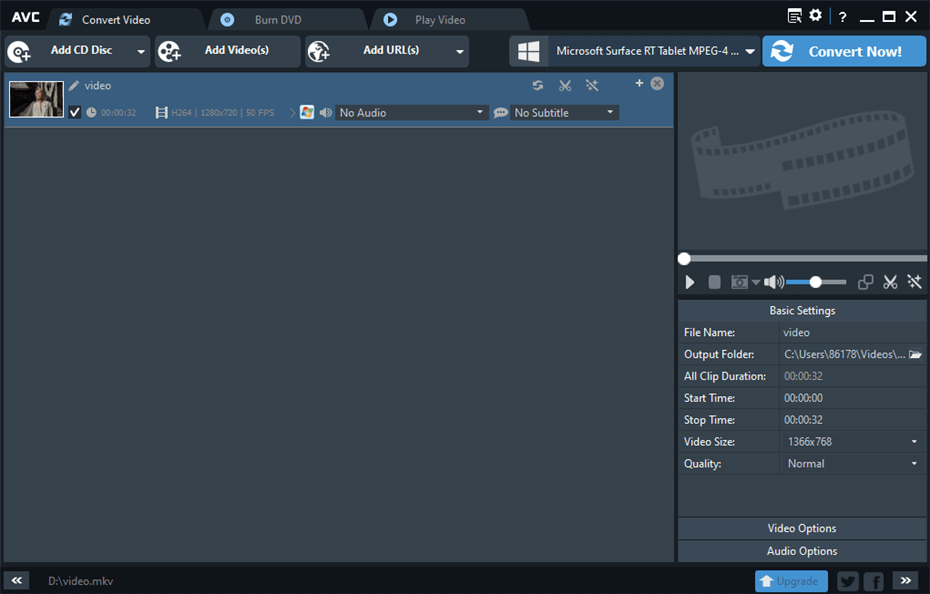Expand the Video Options section
Image resolution: width=930 pixels, height=594 pixels.
coord(802,528)
